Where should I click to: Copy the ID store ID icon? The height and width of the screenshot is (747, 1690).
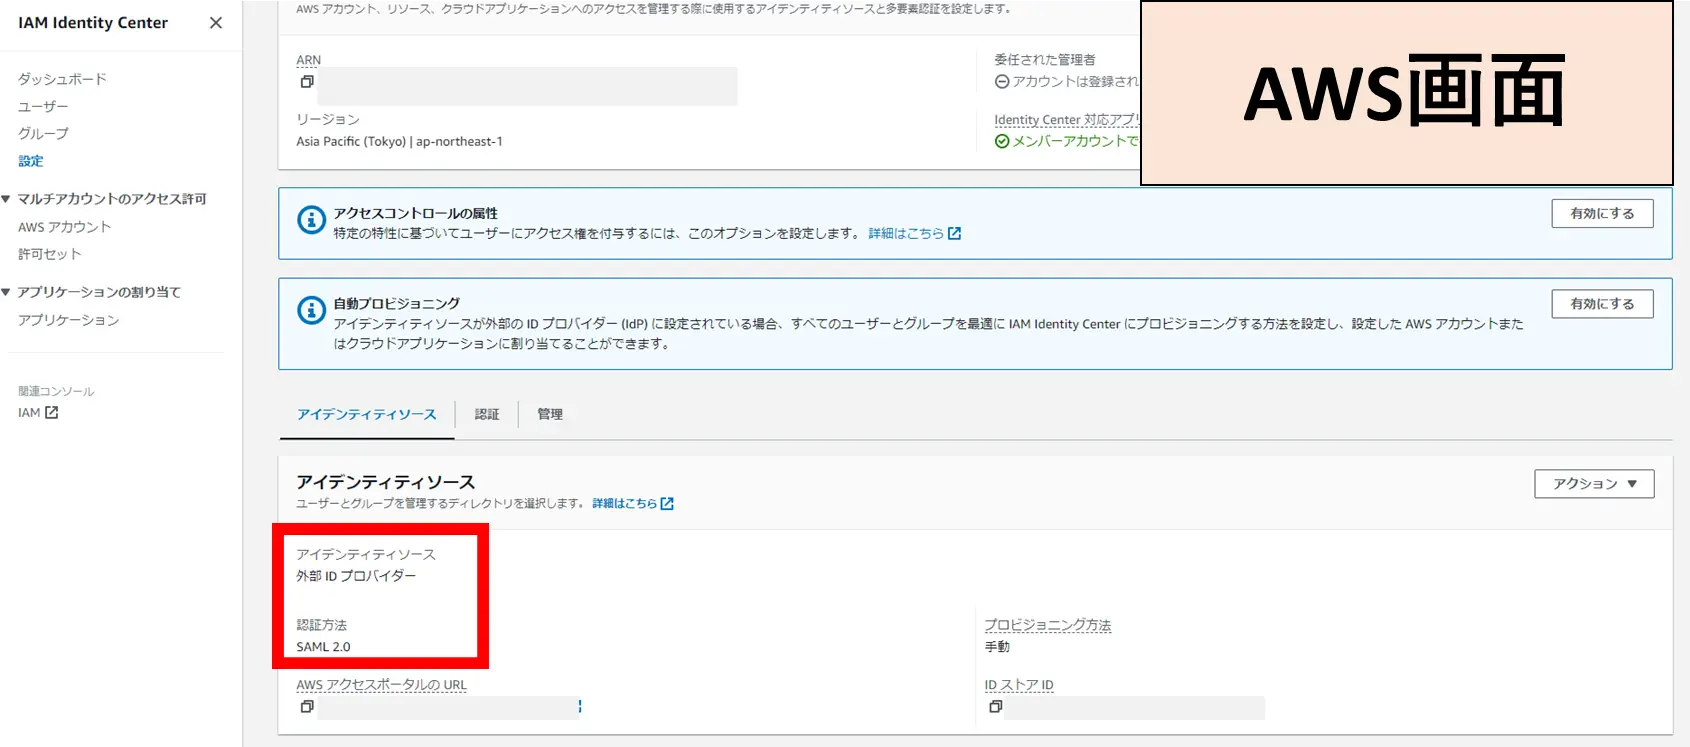[x=995, y=707]
